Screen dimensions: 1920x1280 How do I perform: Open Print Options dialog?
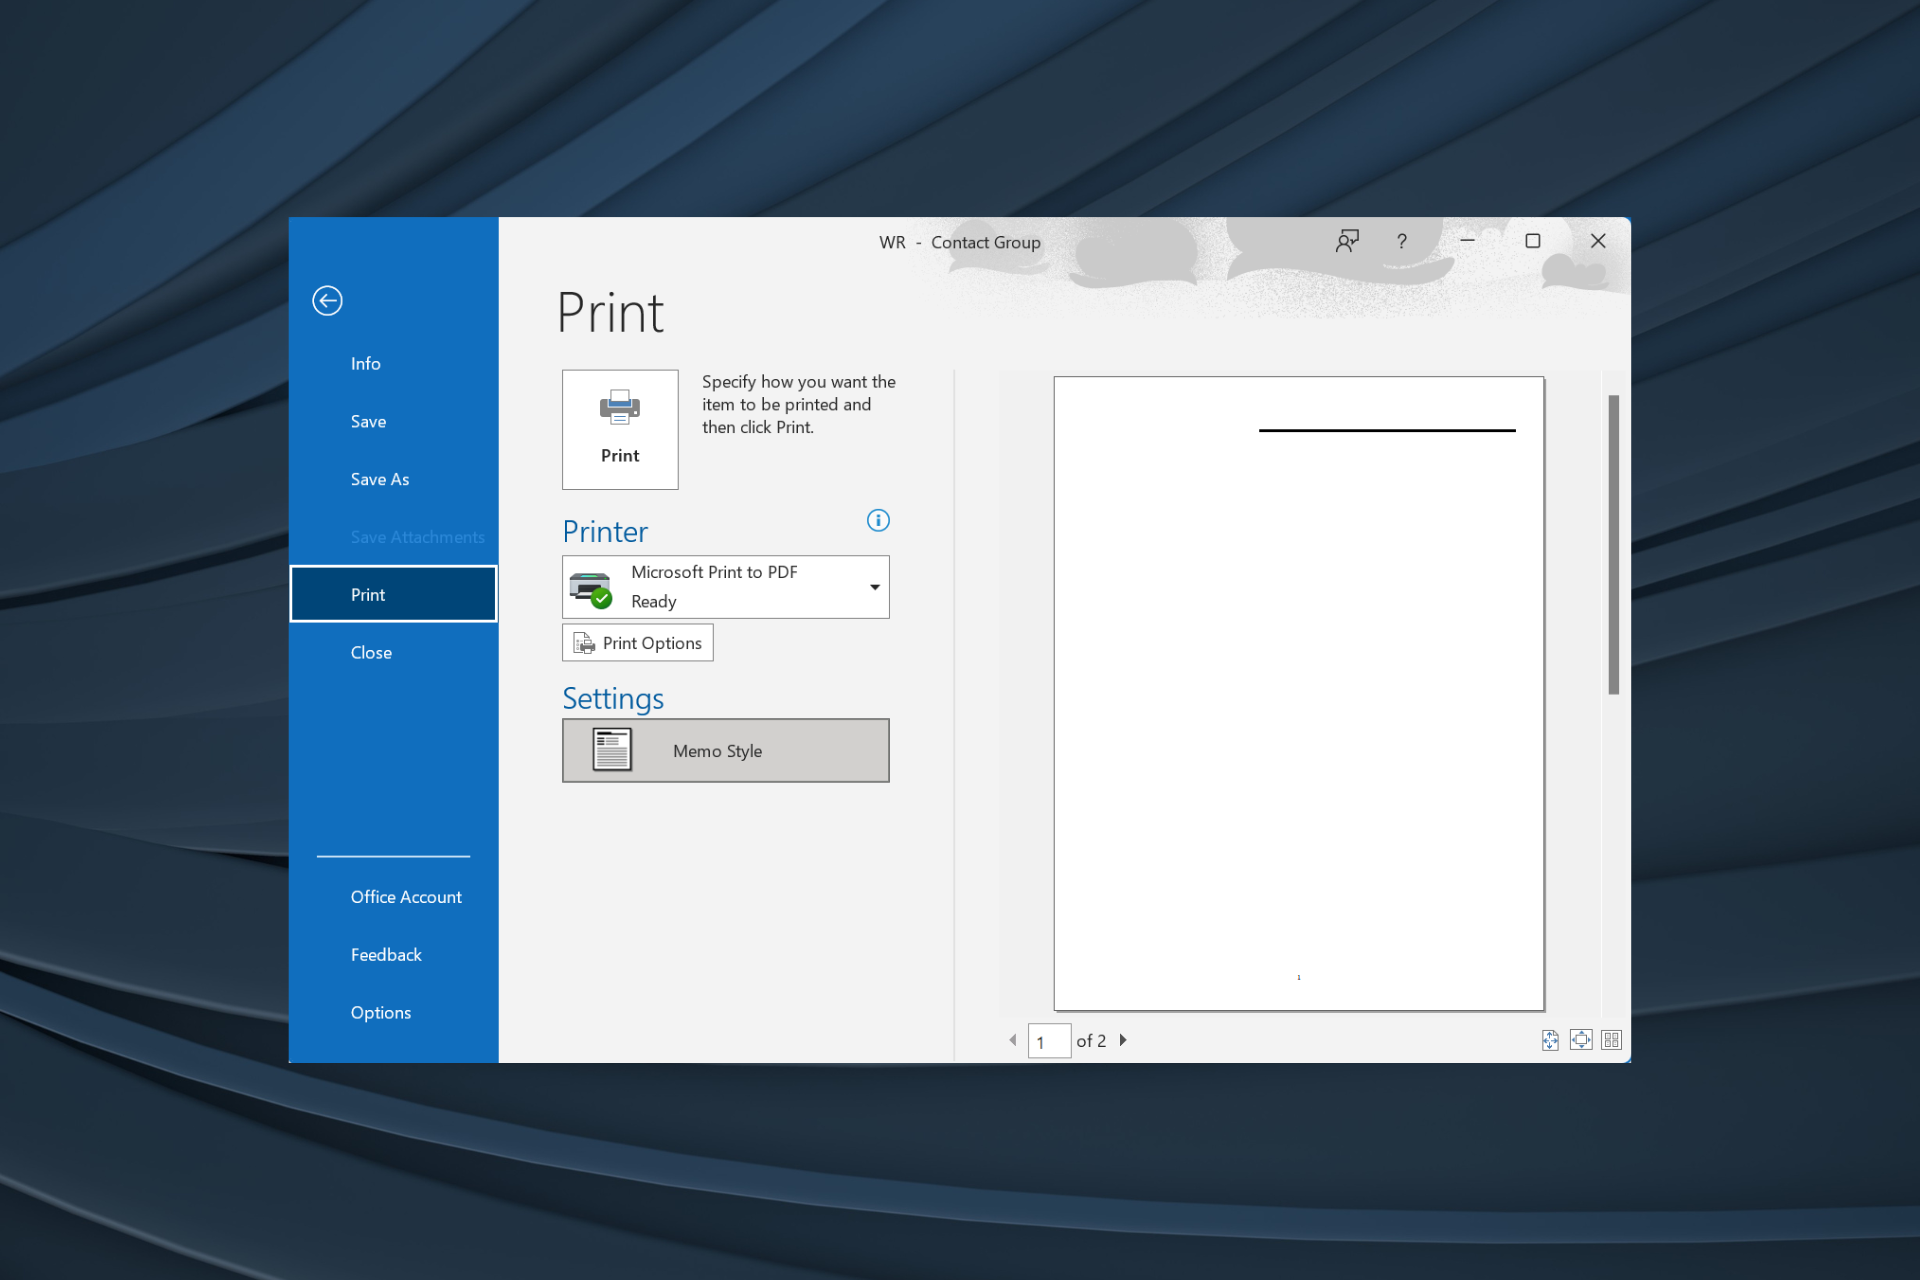coord(638,643)
